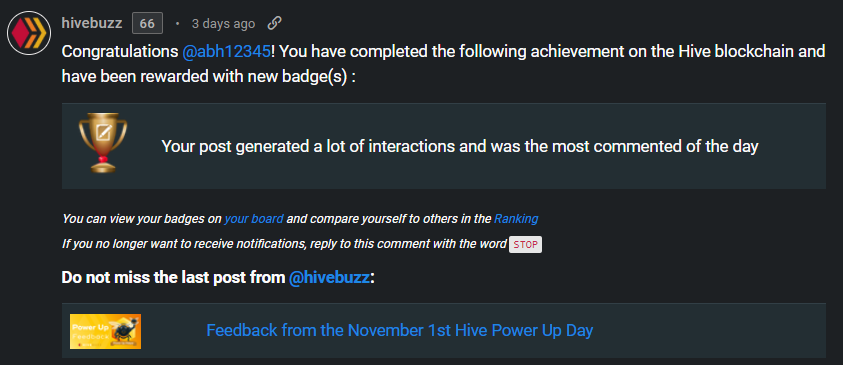Click the STOP code label
This screenshot has height=365, width=843.
(x=525, y=245)
